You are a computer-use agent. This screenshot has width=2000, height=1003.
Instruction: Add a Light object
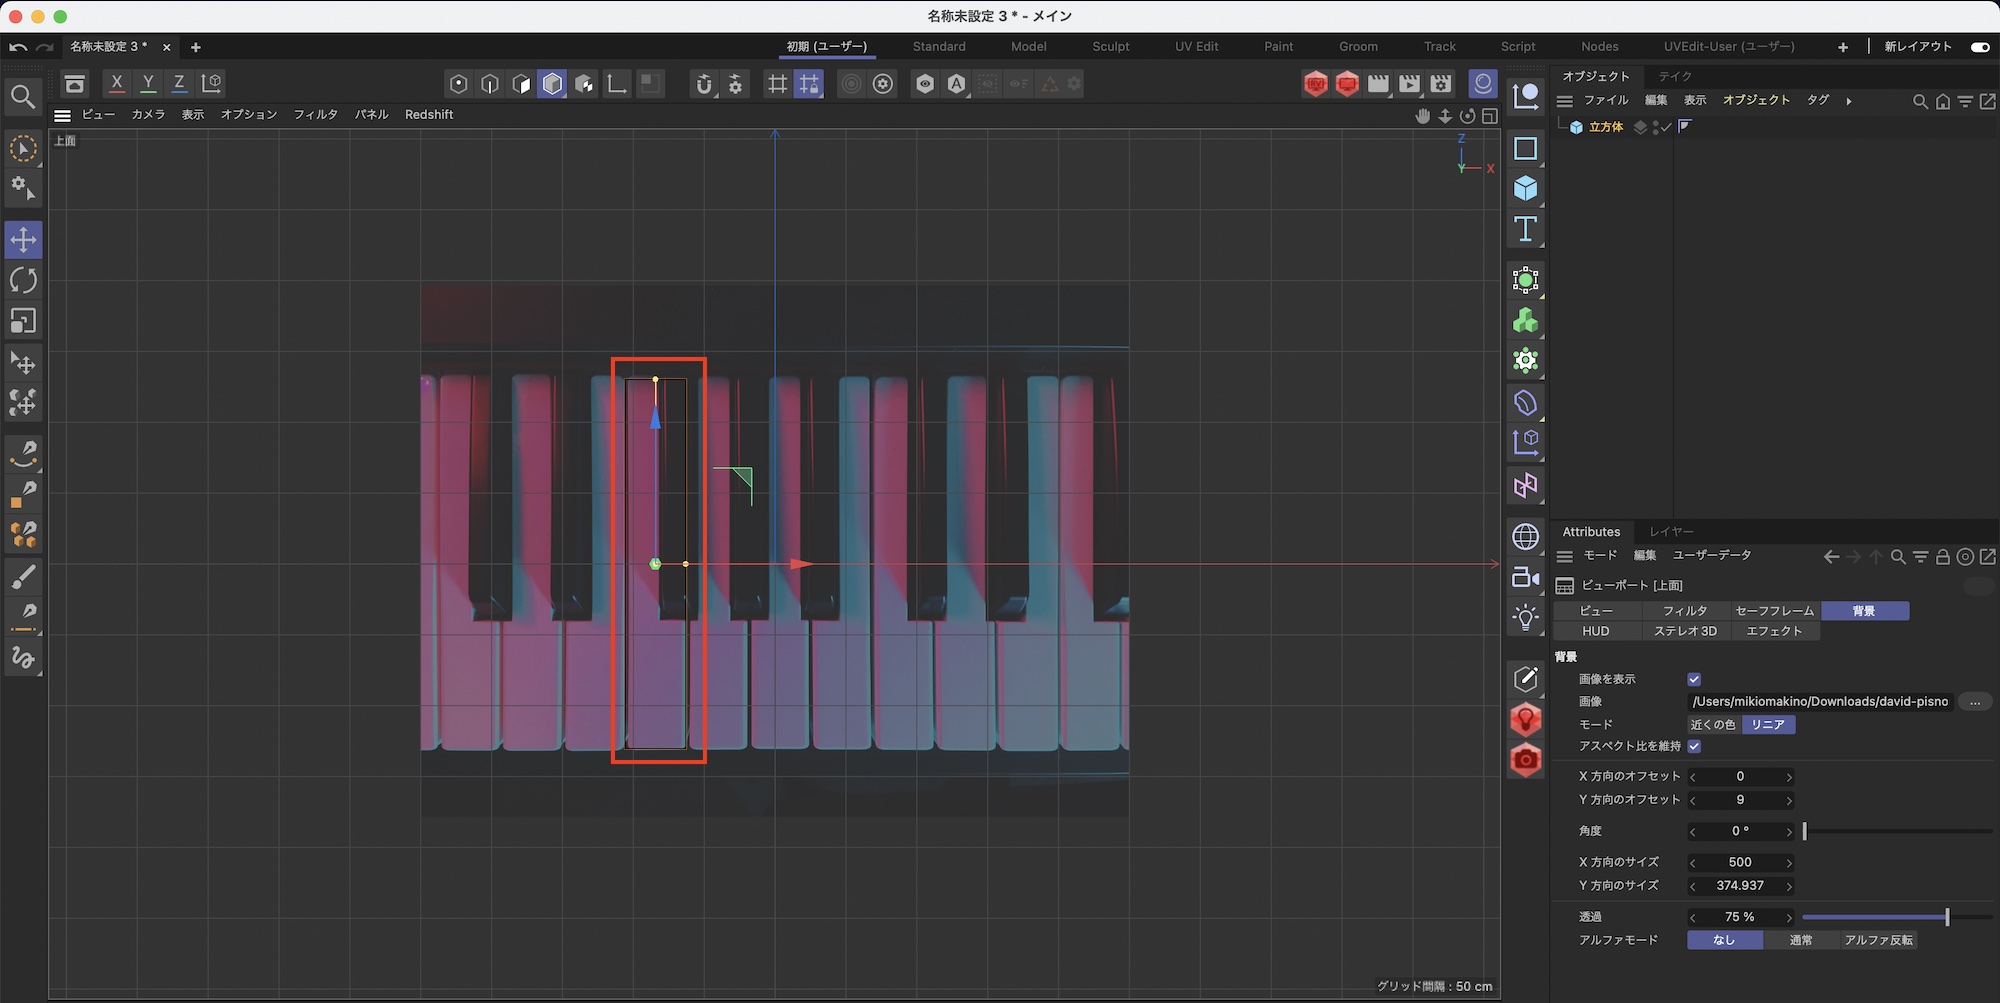coord(1525,617)
